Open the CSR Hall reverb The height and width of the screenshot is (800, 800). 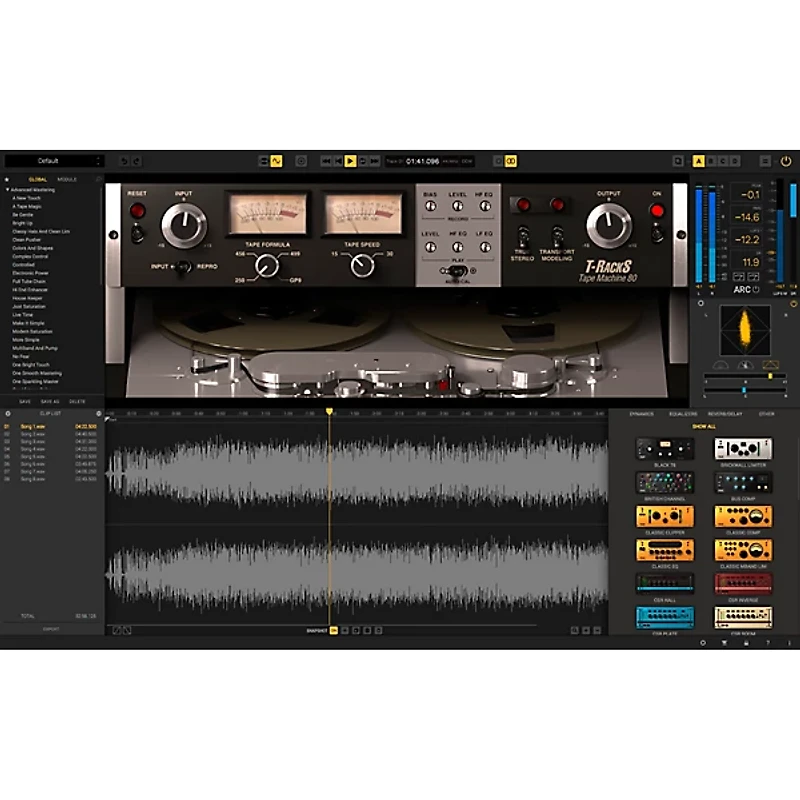(x=665, y=583)
